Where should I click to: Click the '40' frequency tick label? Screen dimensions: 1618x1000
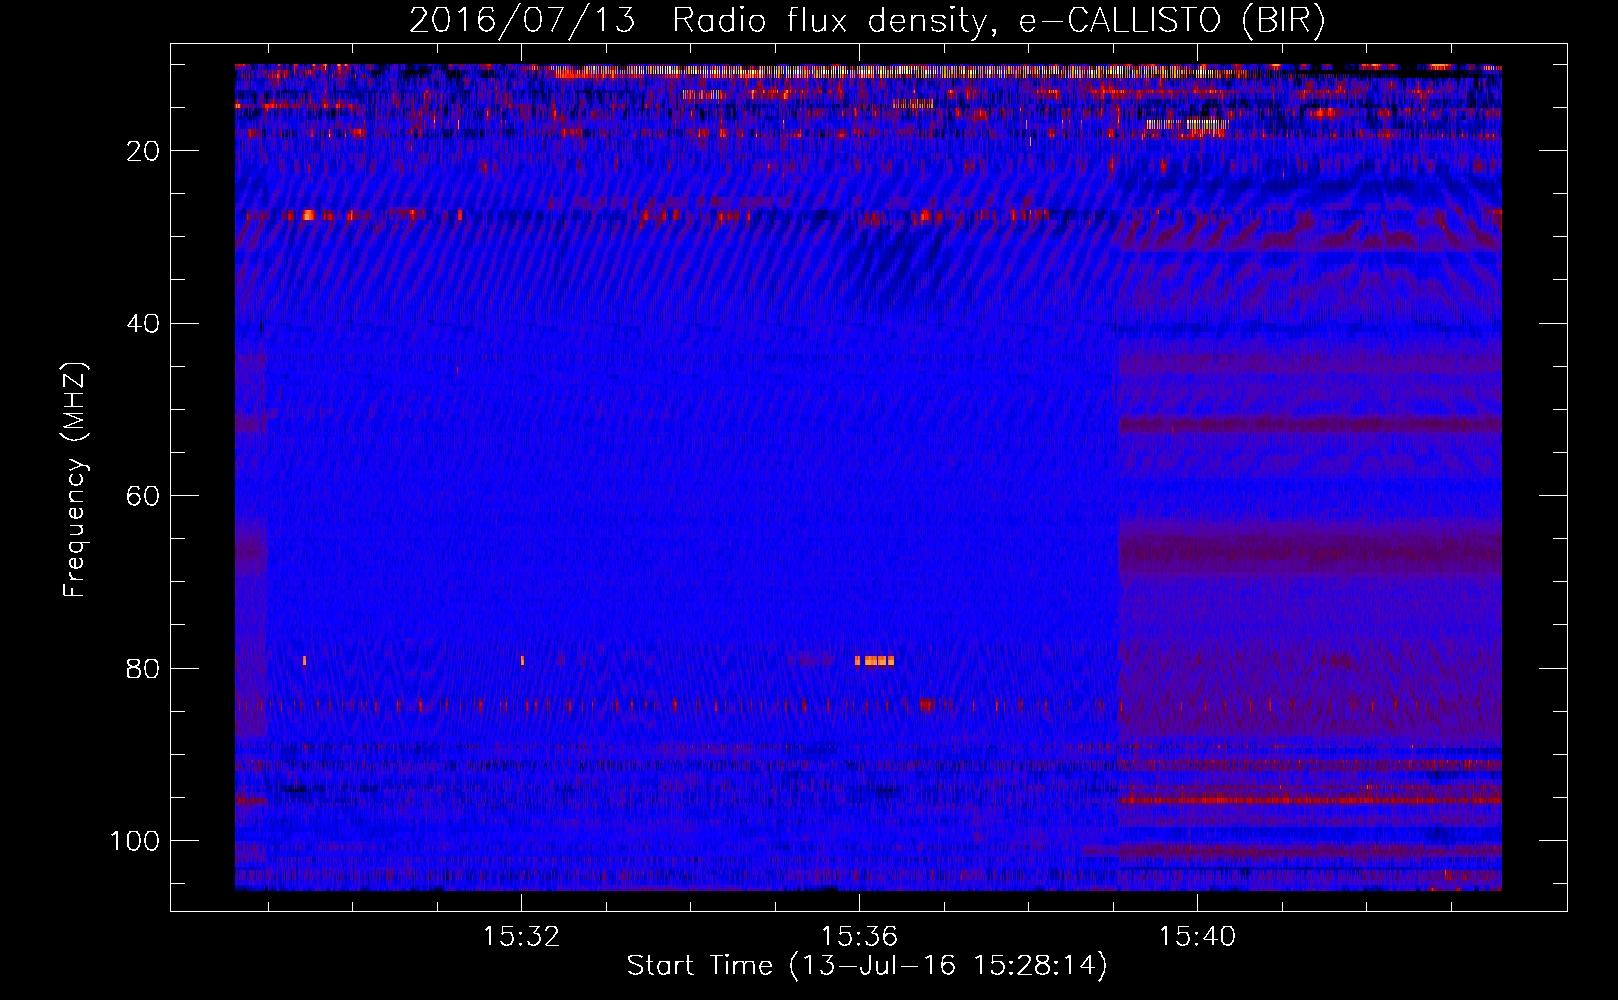144,324
